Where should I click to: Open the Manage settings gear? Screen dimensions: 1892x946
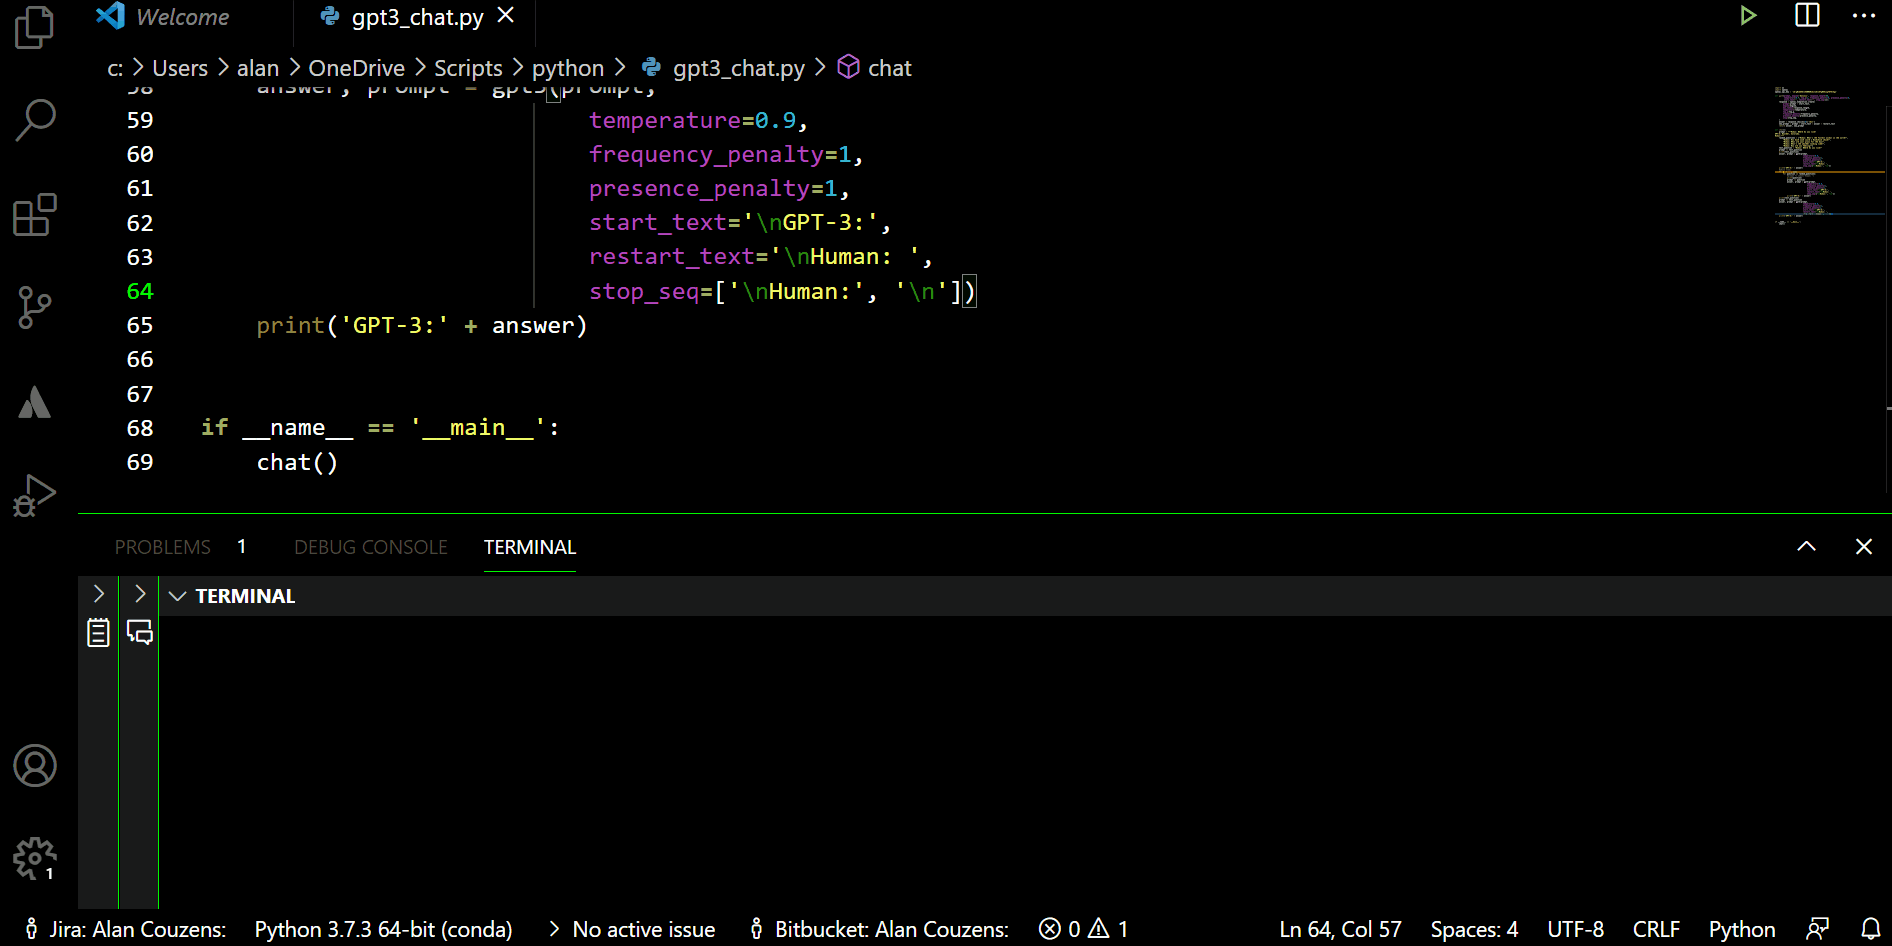coord(35,858)
